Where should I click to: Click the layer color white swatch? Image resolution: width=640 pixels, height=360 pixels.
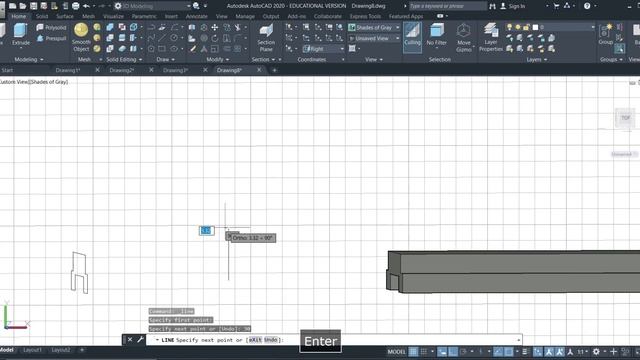[x=535, y=27]
